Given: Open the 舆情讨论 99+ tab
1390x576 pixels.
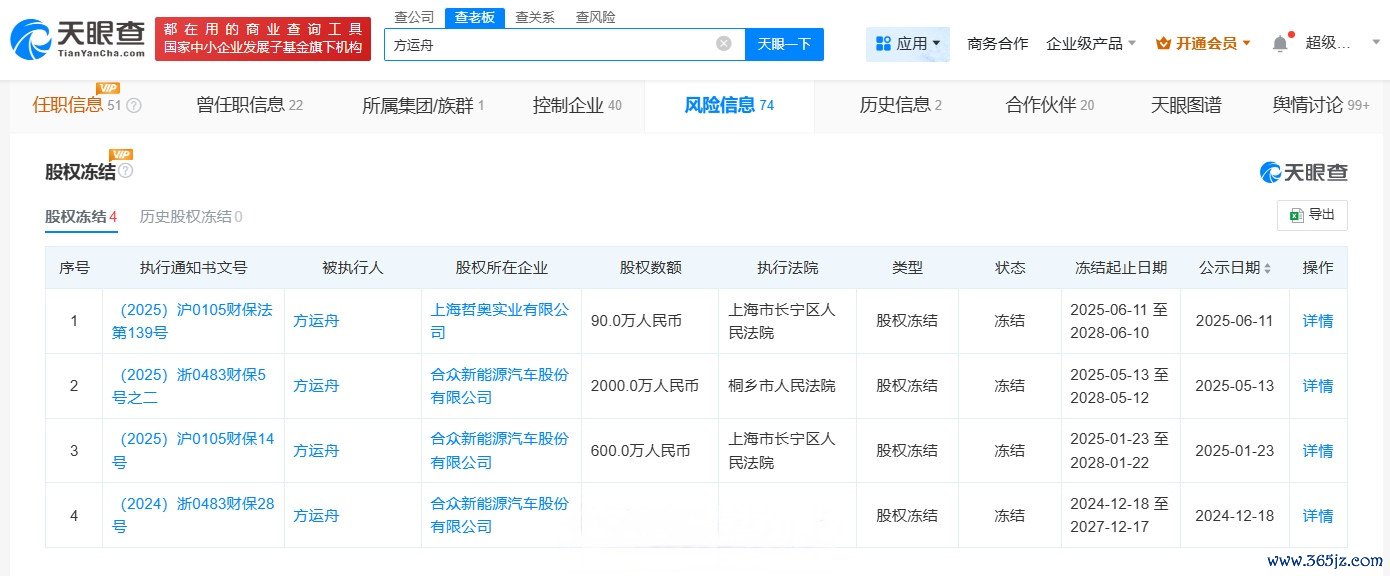Looking at the screenshot, I should (1321, 105).
